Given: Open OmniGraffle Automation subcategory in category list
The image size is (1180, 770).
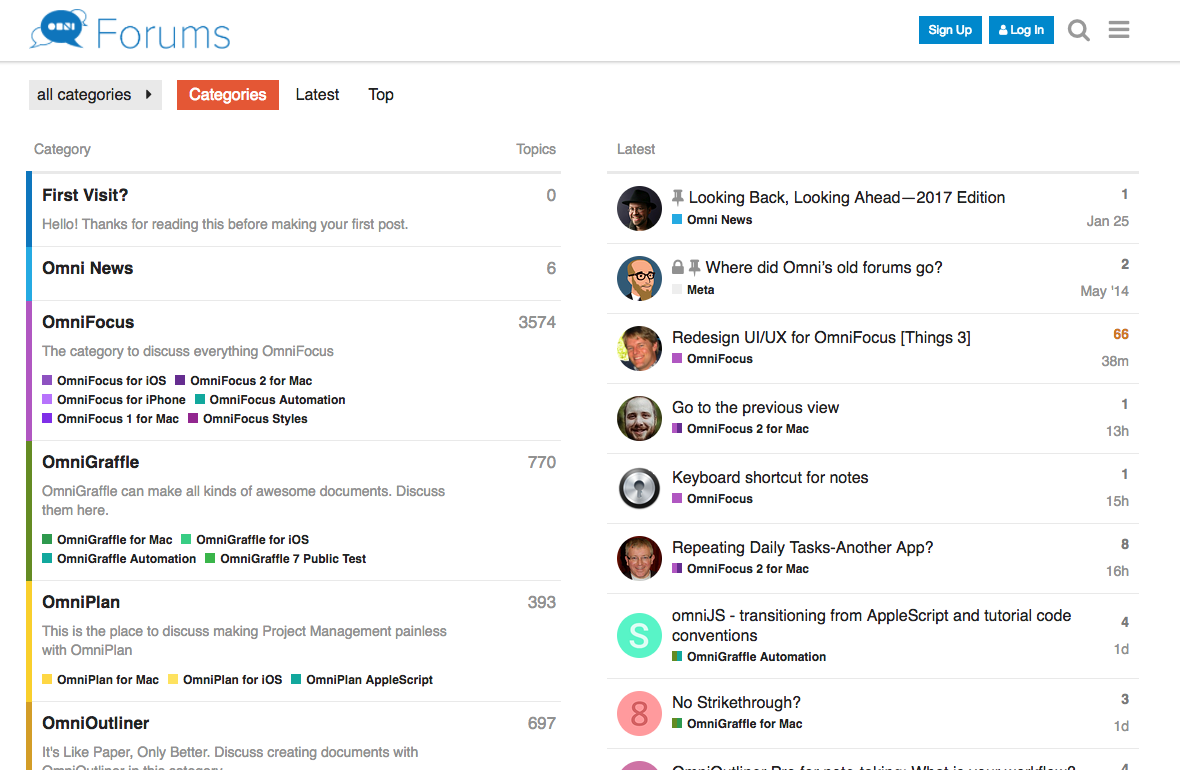Looking at the screenshot, I should (x=119, y=558).
